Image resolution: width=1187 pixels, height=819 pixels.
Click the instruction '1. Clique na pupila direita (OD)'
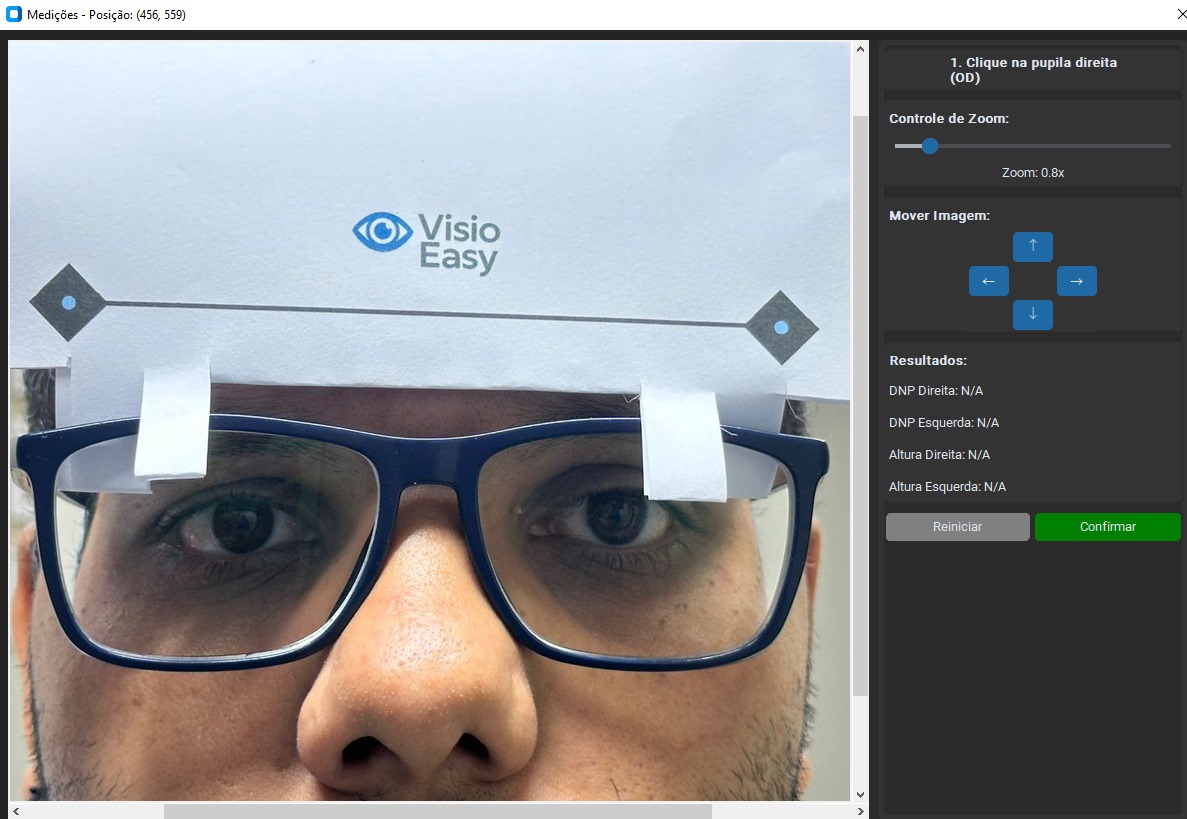click(1033, 70)
